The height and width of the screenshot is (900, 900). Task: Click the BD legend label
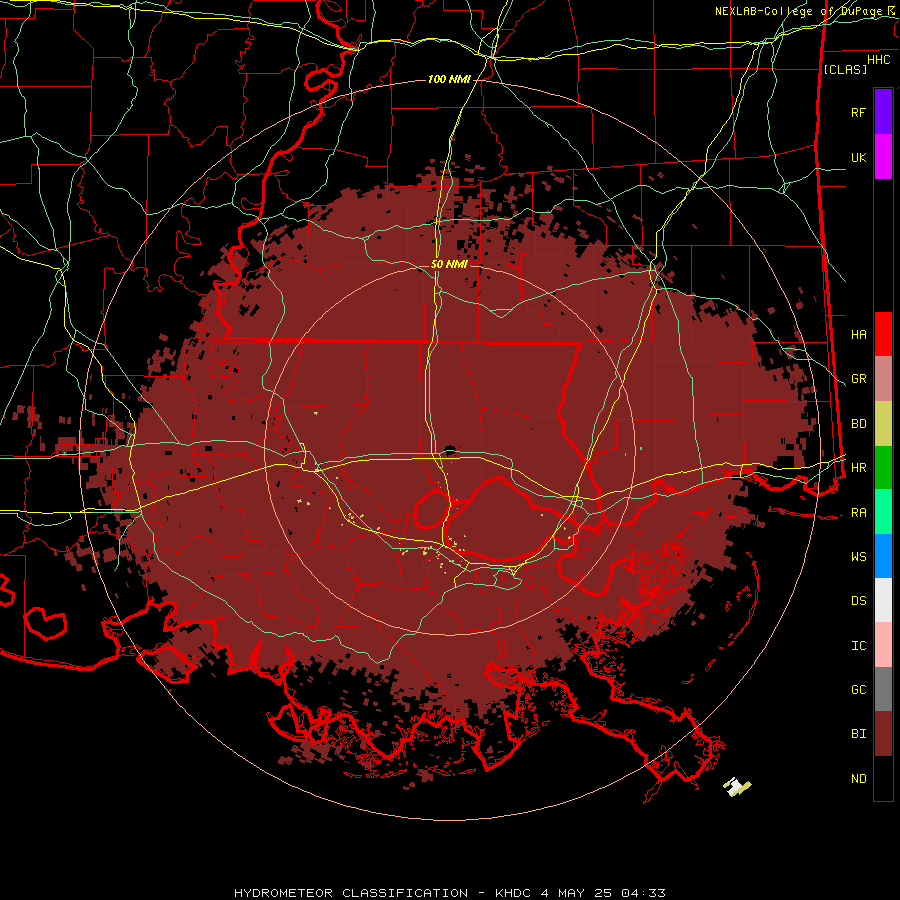[x=858, y=424]
